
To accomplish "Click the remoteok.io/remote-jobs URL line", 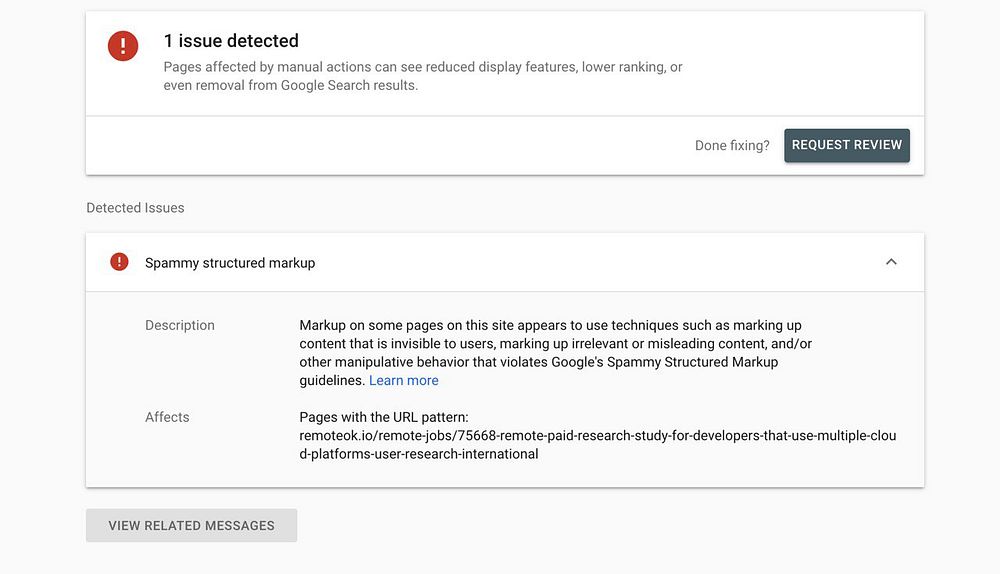I will pos(597,436).
